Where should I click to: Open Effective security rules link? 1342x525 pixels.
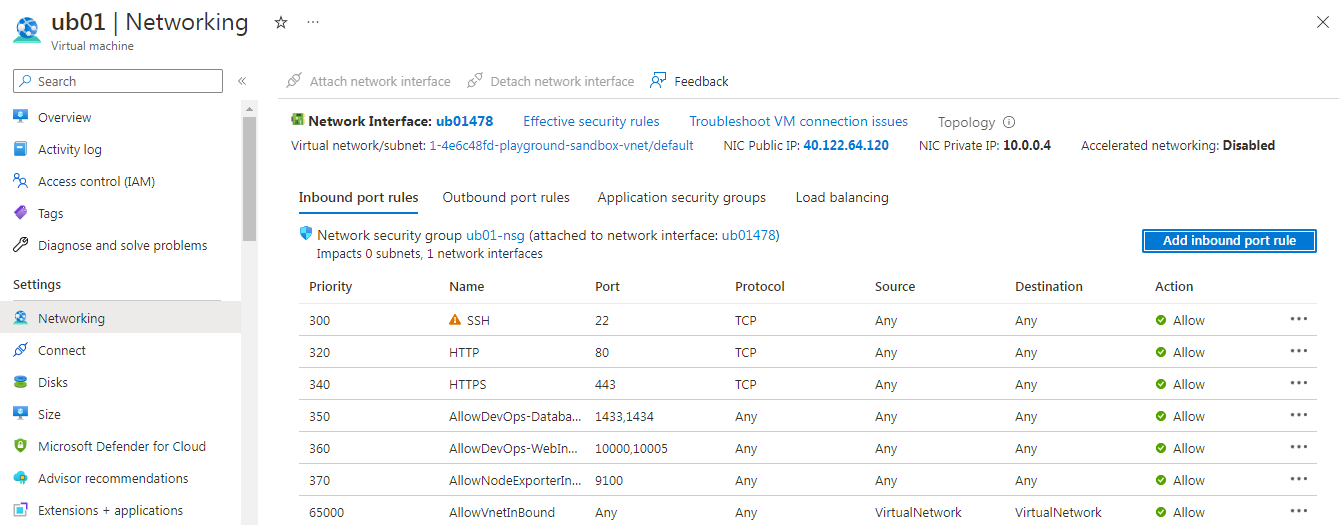[591, 121]
